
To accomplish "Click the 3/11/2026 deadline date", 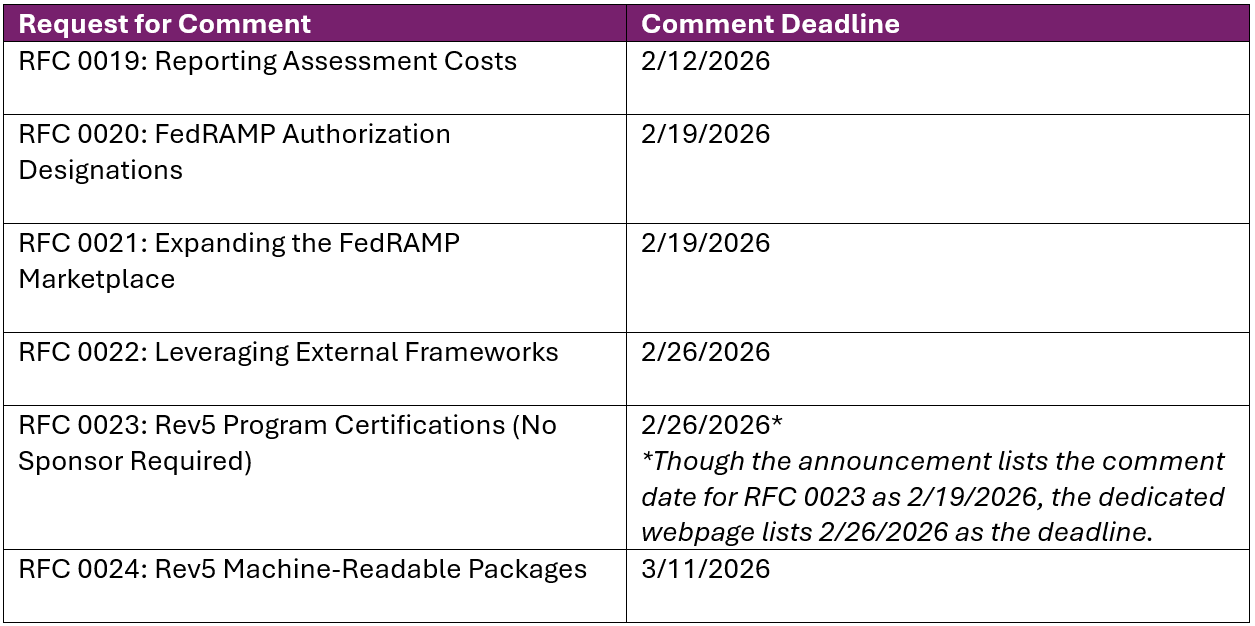I will 705,569.
